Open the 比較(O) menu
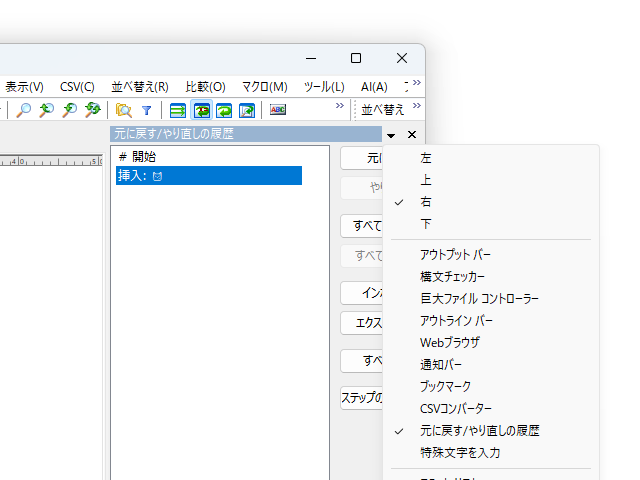This screenshot has height=480, width=640. tap(205, 87)
